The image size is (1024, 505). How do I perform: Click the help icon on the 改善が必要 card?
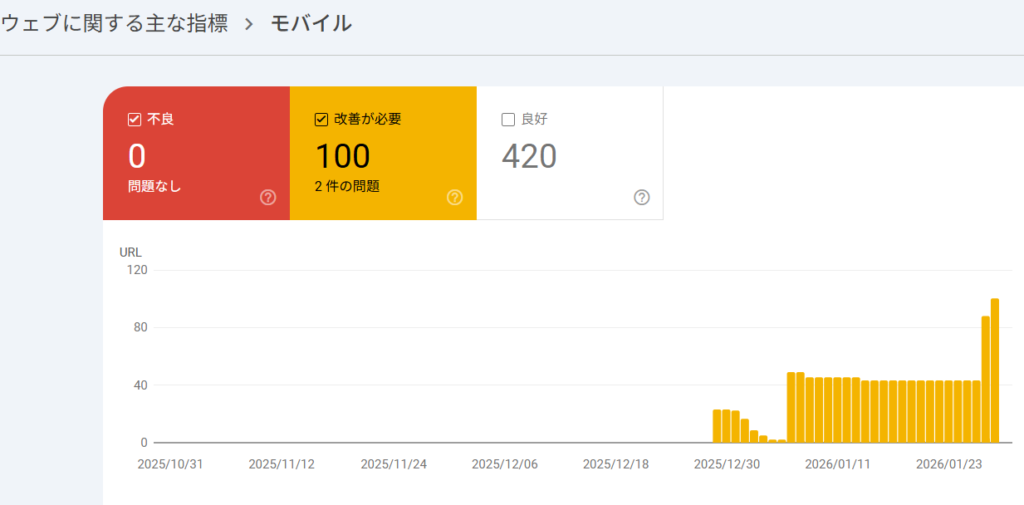tap(455, 197)
